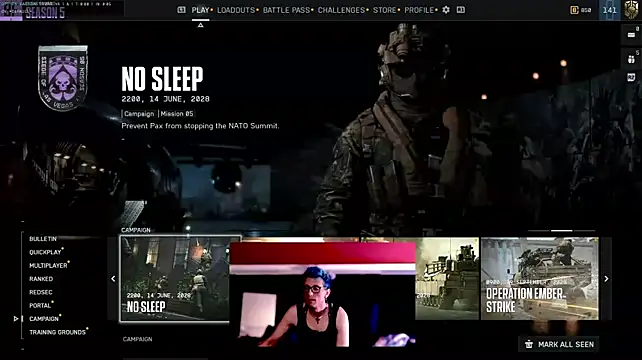Open the LOADOUTS tab
The image size is (642, 360).
click(236, 10)
